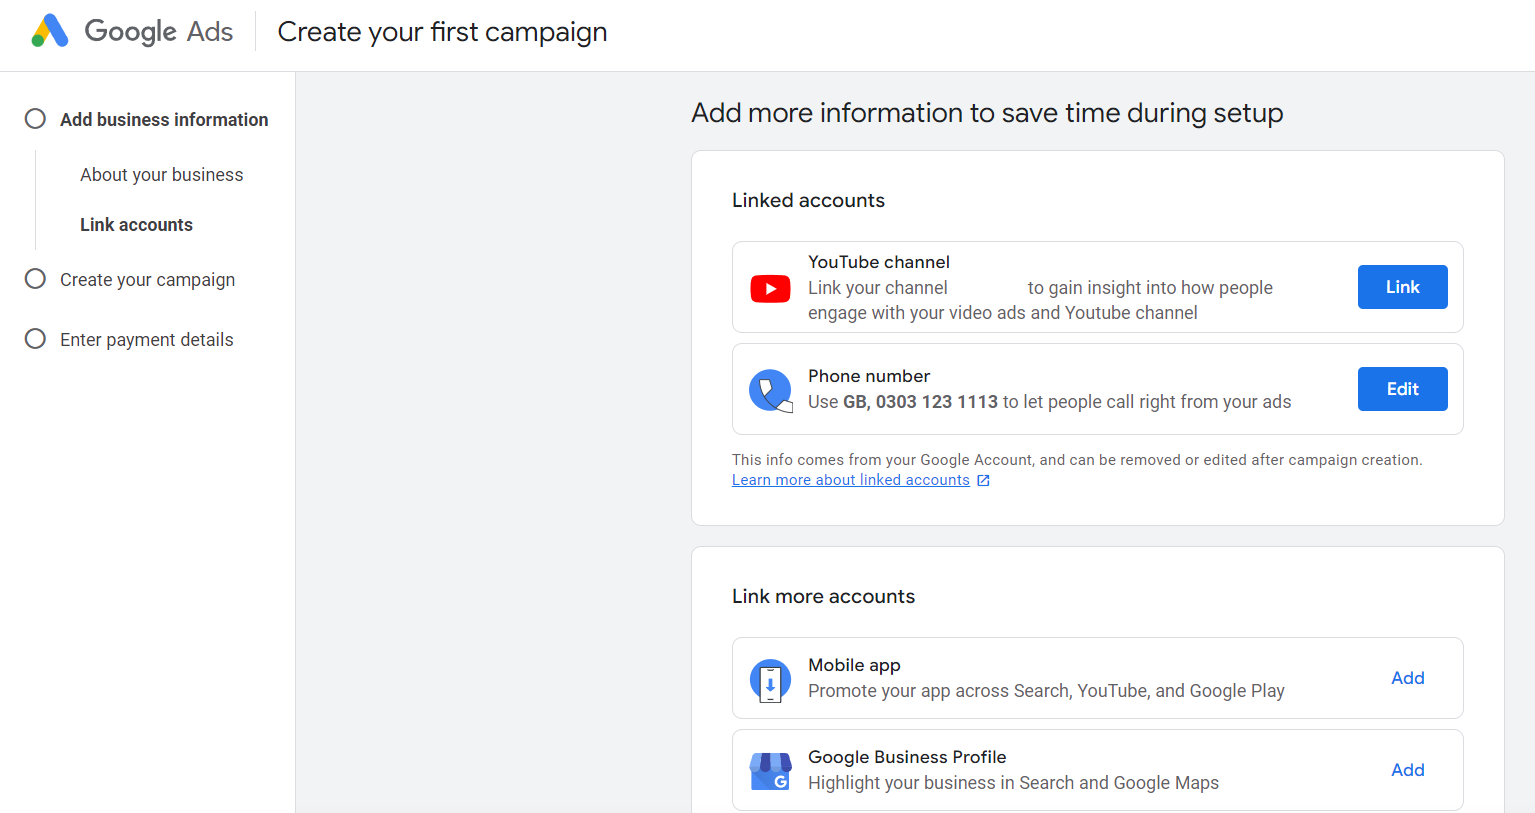
Task: Click the Google Business Profile storefront icon
Action: (770, 771)
